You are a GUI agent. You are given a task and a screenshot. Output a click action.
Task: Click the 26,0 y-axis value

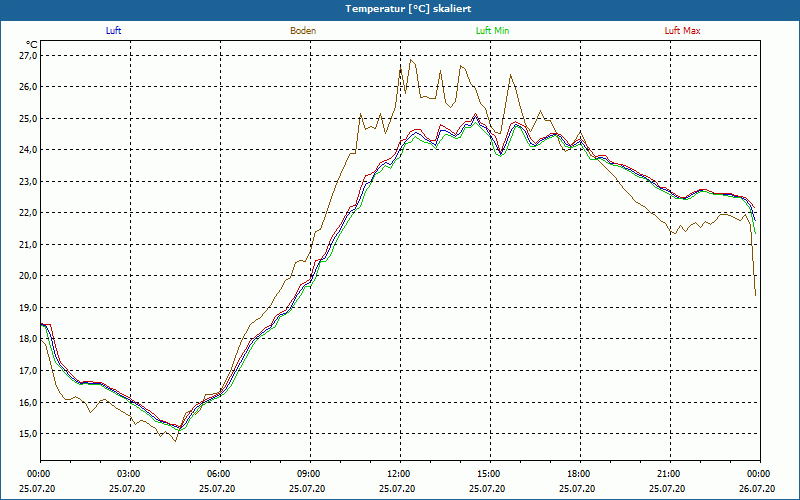pyautogui.click(x=28, y=87)
